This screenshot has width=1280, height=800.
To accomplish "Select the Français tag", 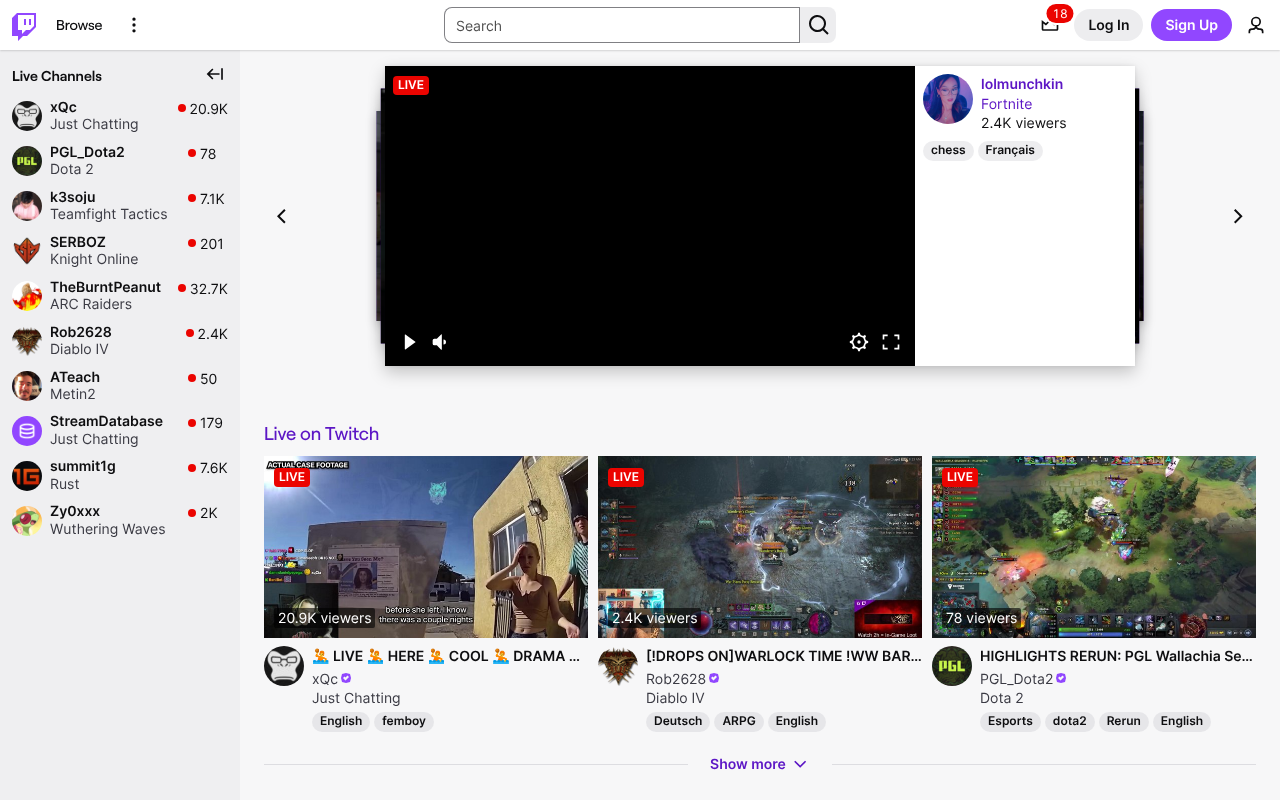I will click(1010, 150).
